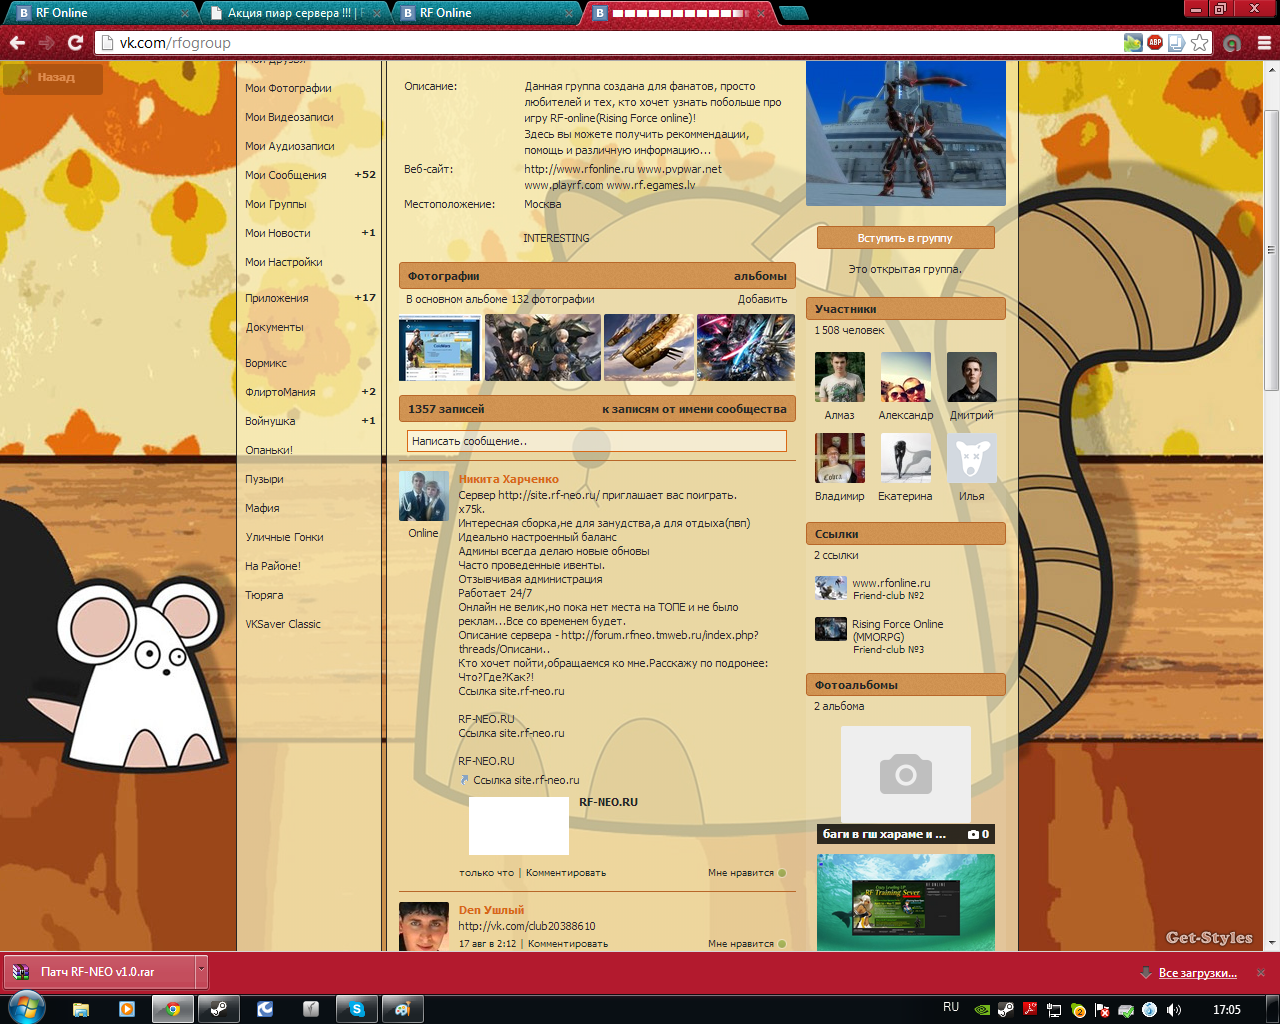Open Никита Харченко profile name link

coord(508,479)
